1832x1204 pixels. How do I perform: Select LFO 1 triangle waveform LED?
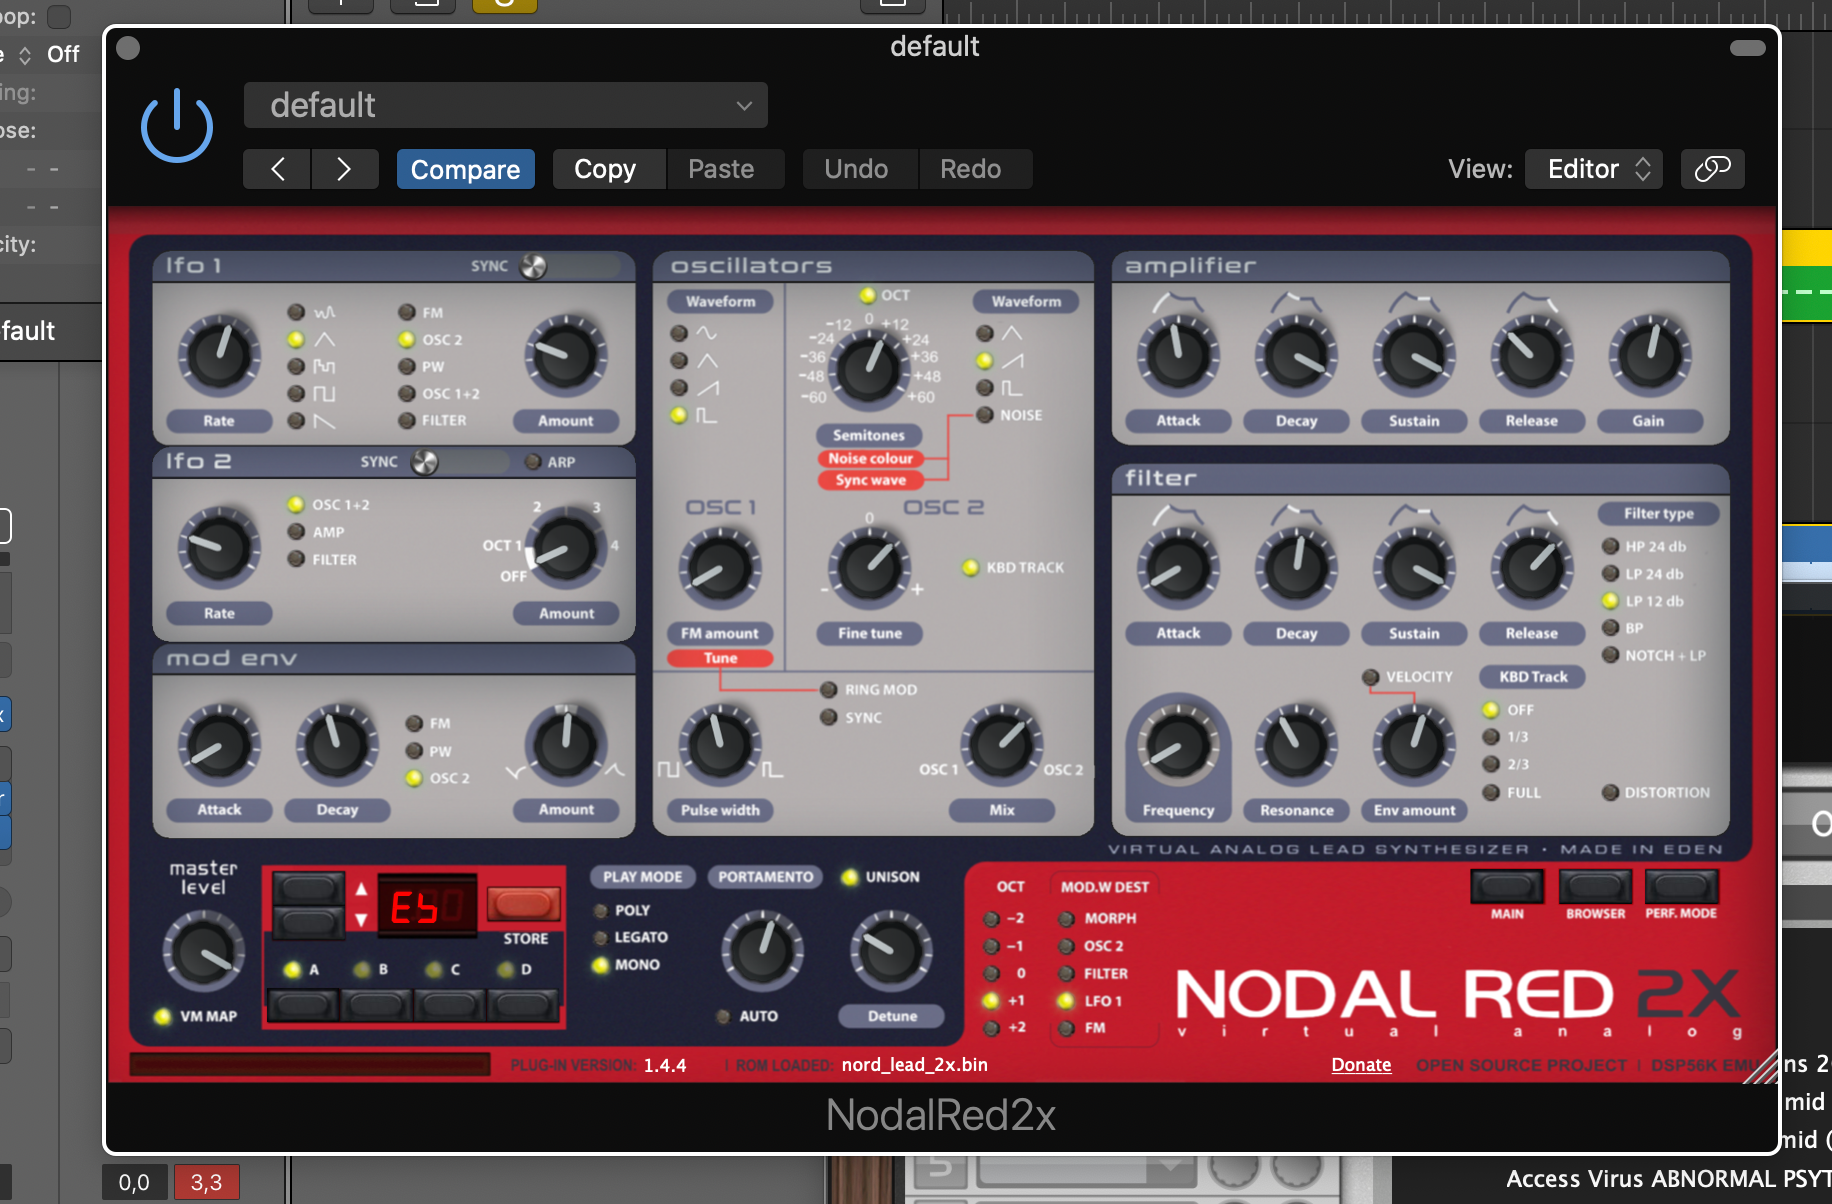pos(296,340)
